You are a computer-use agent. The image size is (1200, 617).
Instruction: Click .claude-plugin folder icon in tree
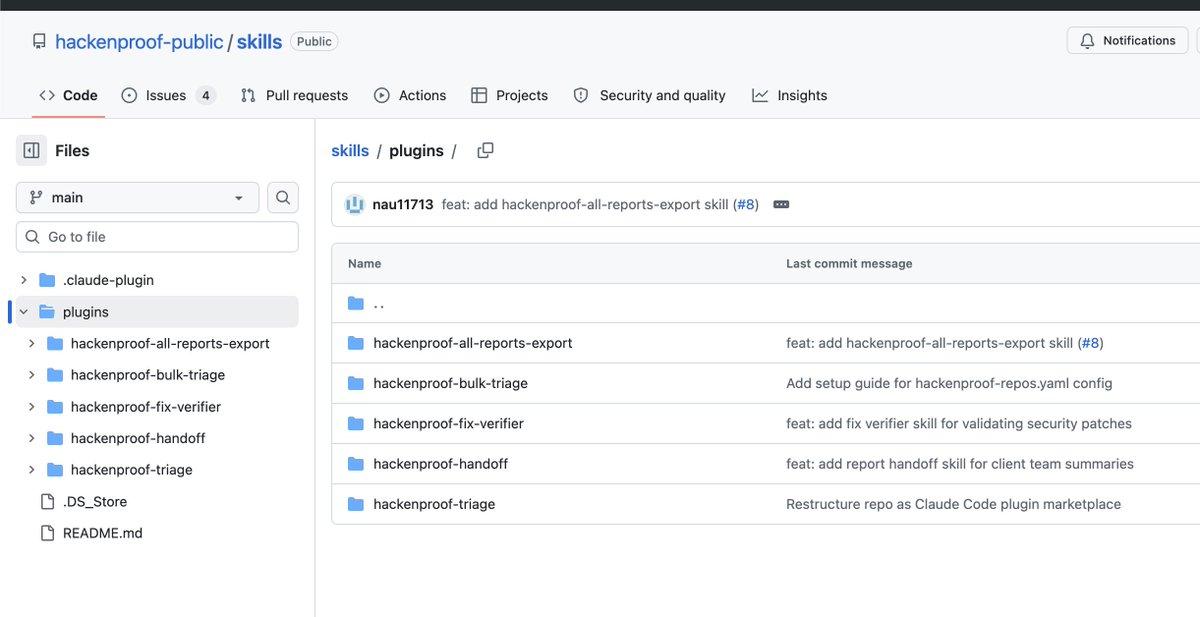47,280
